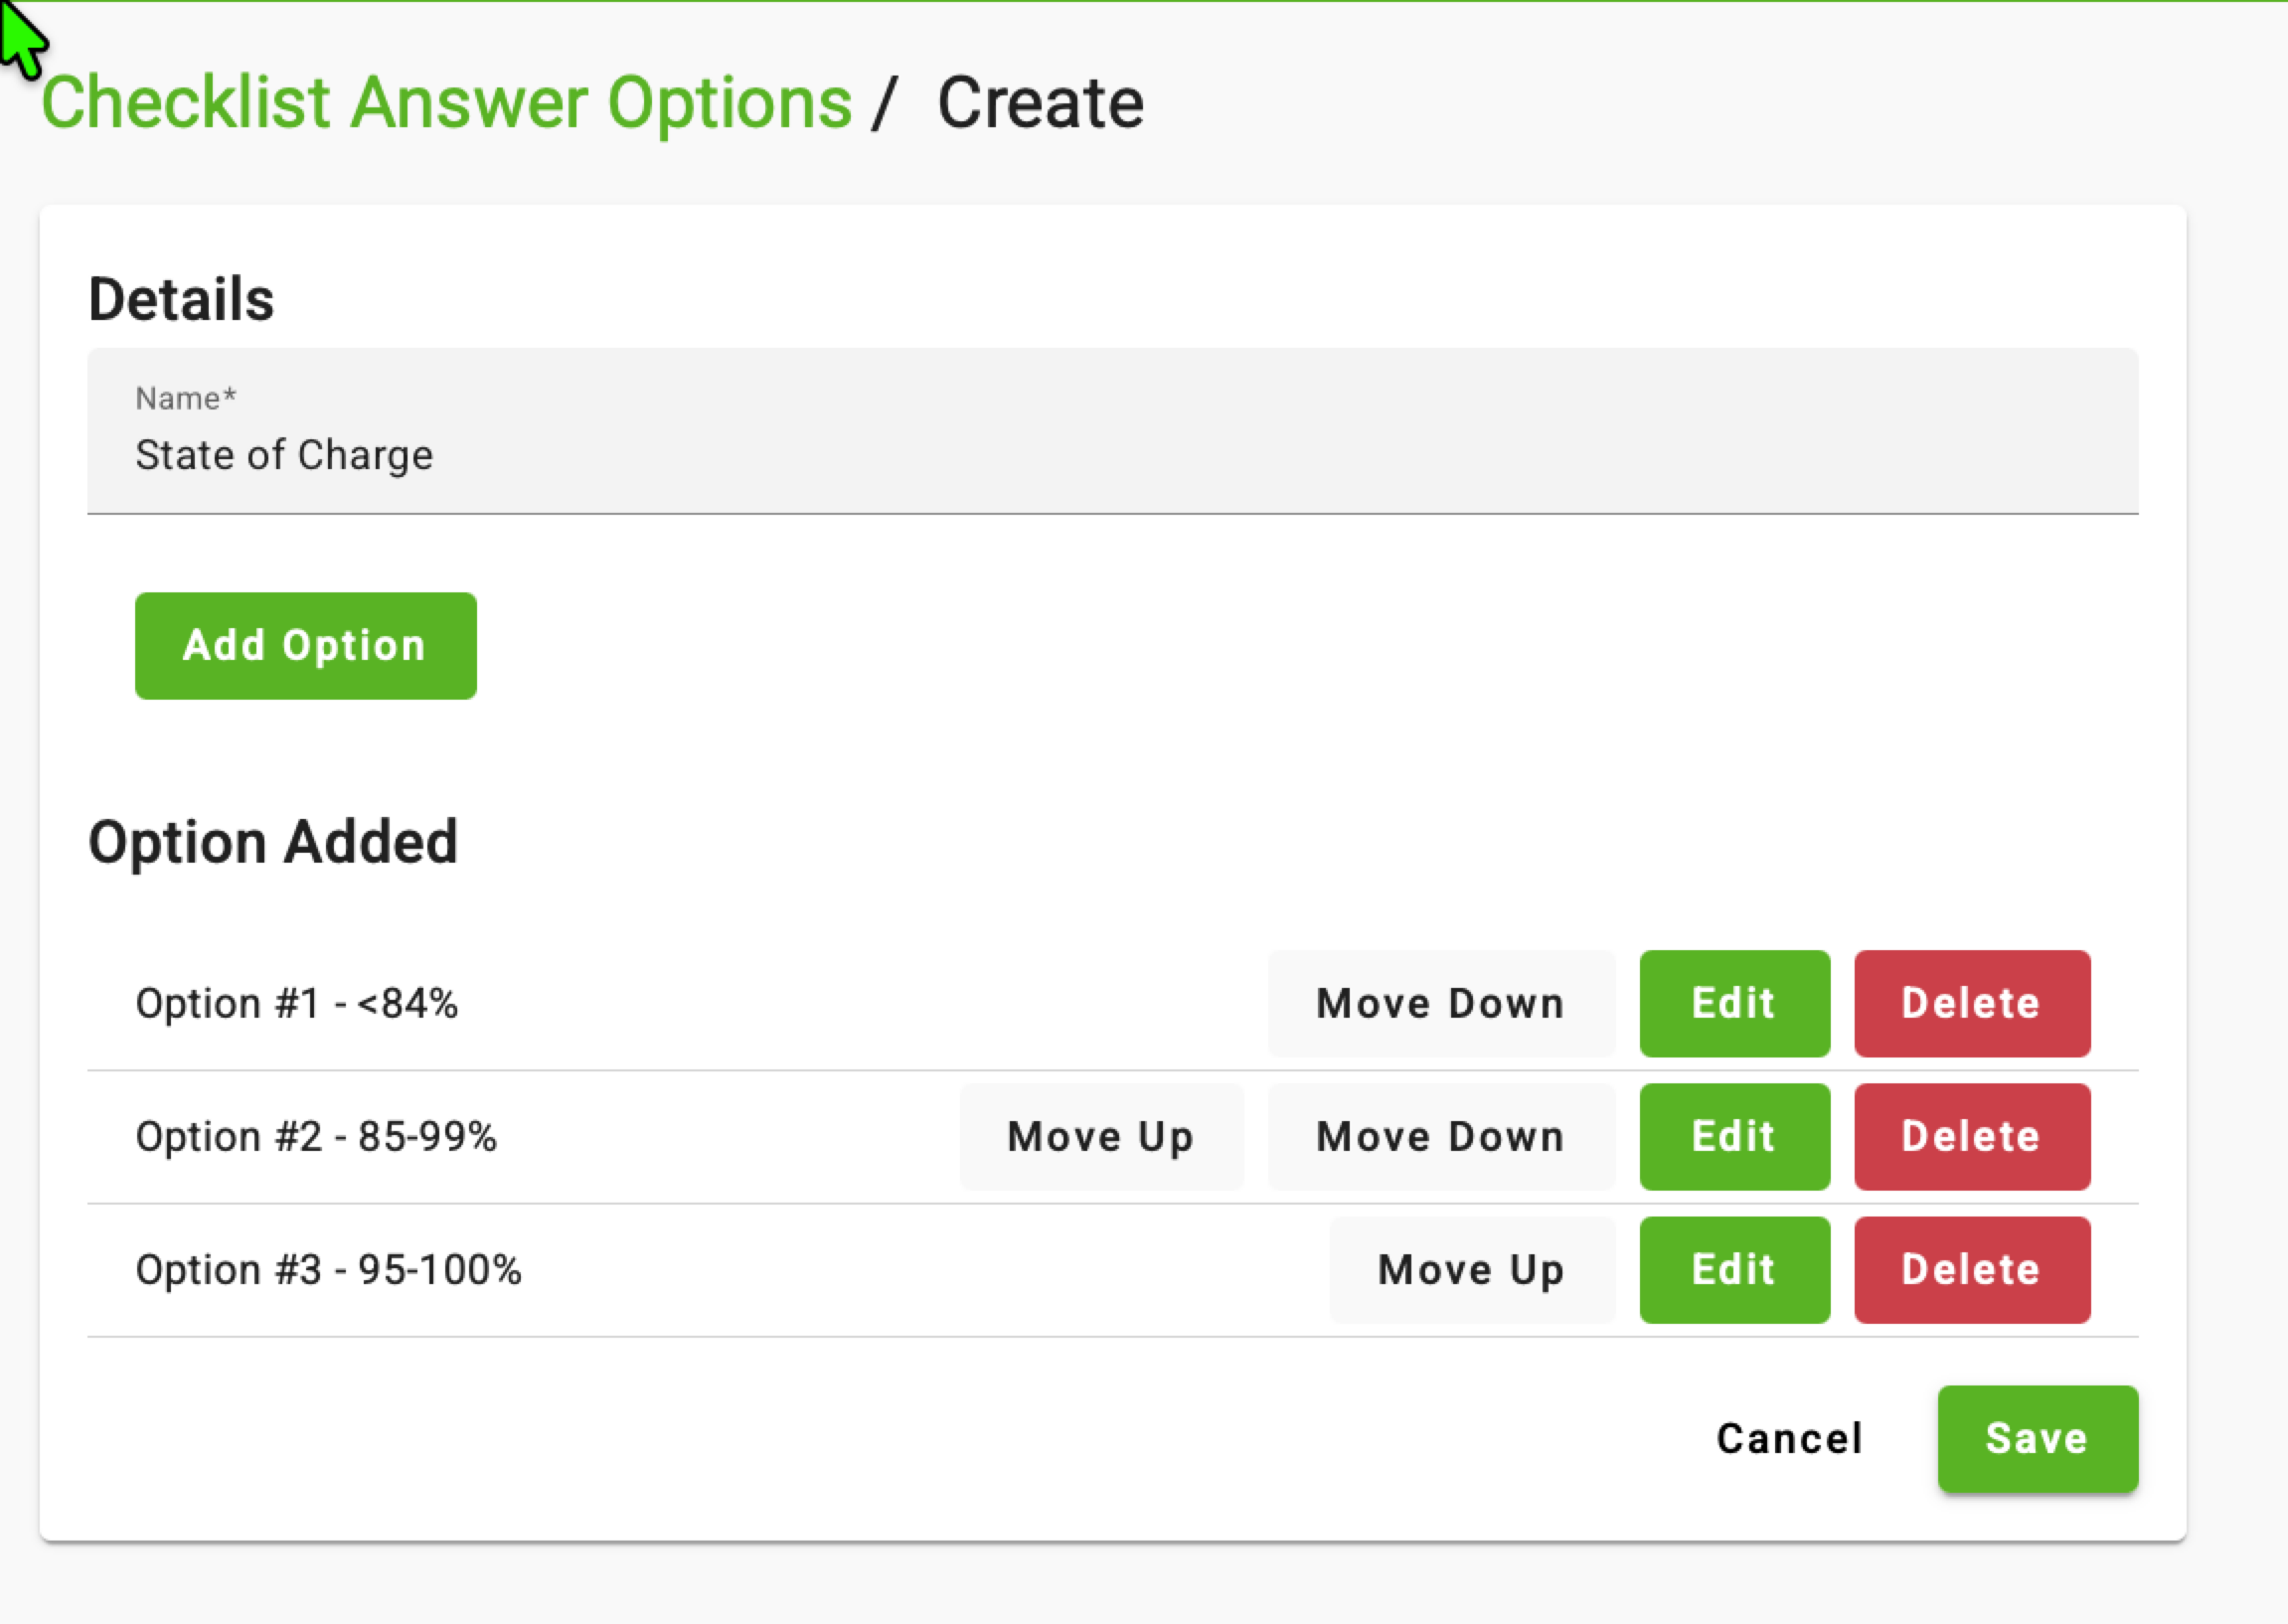Screen dimensions: 2288x1624
Task: Edit Option #2 85-99%
Action: pyautogui.click(x=1734, y=1137)
